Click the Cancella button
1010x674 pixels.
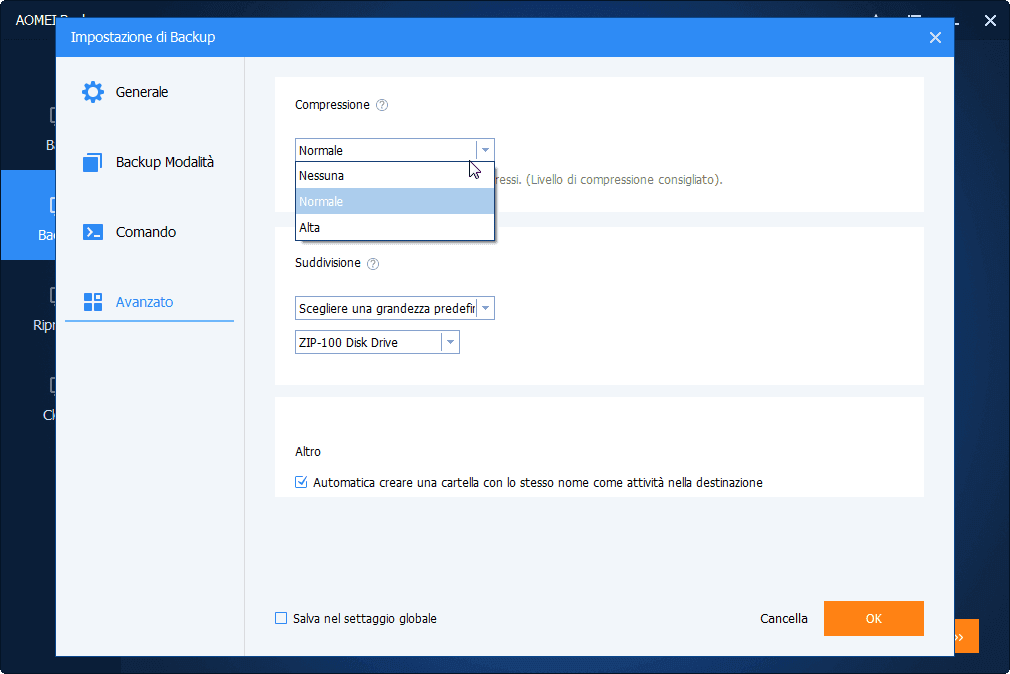pyautogui.click(x=783, y=619)
